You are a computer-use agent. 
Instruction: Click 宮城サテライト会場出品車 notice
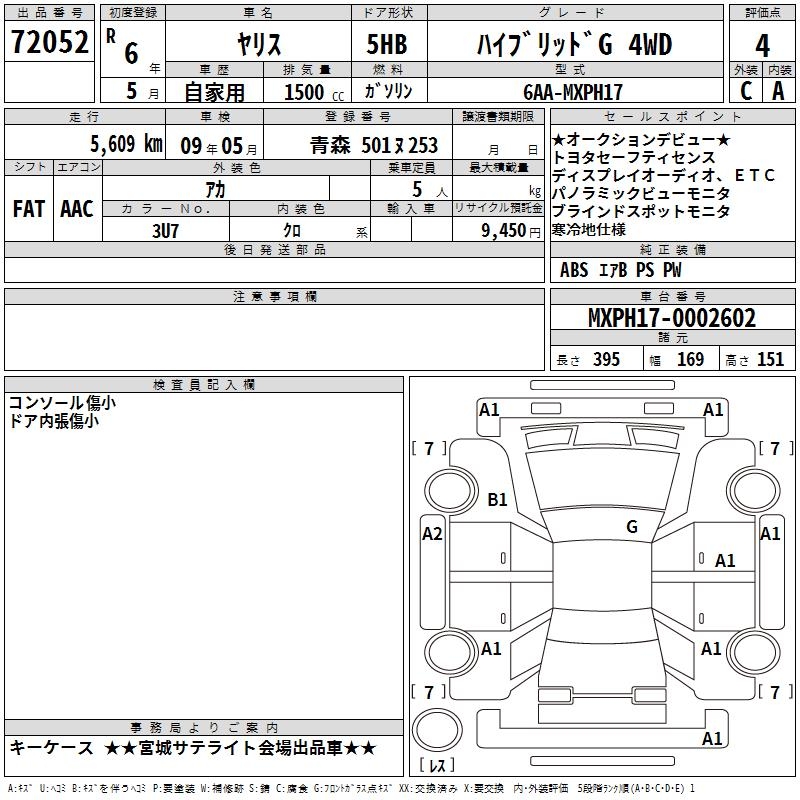[240, 748]
